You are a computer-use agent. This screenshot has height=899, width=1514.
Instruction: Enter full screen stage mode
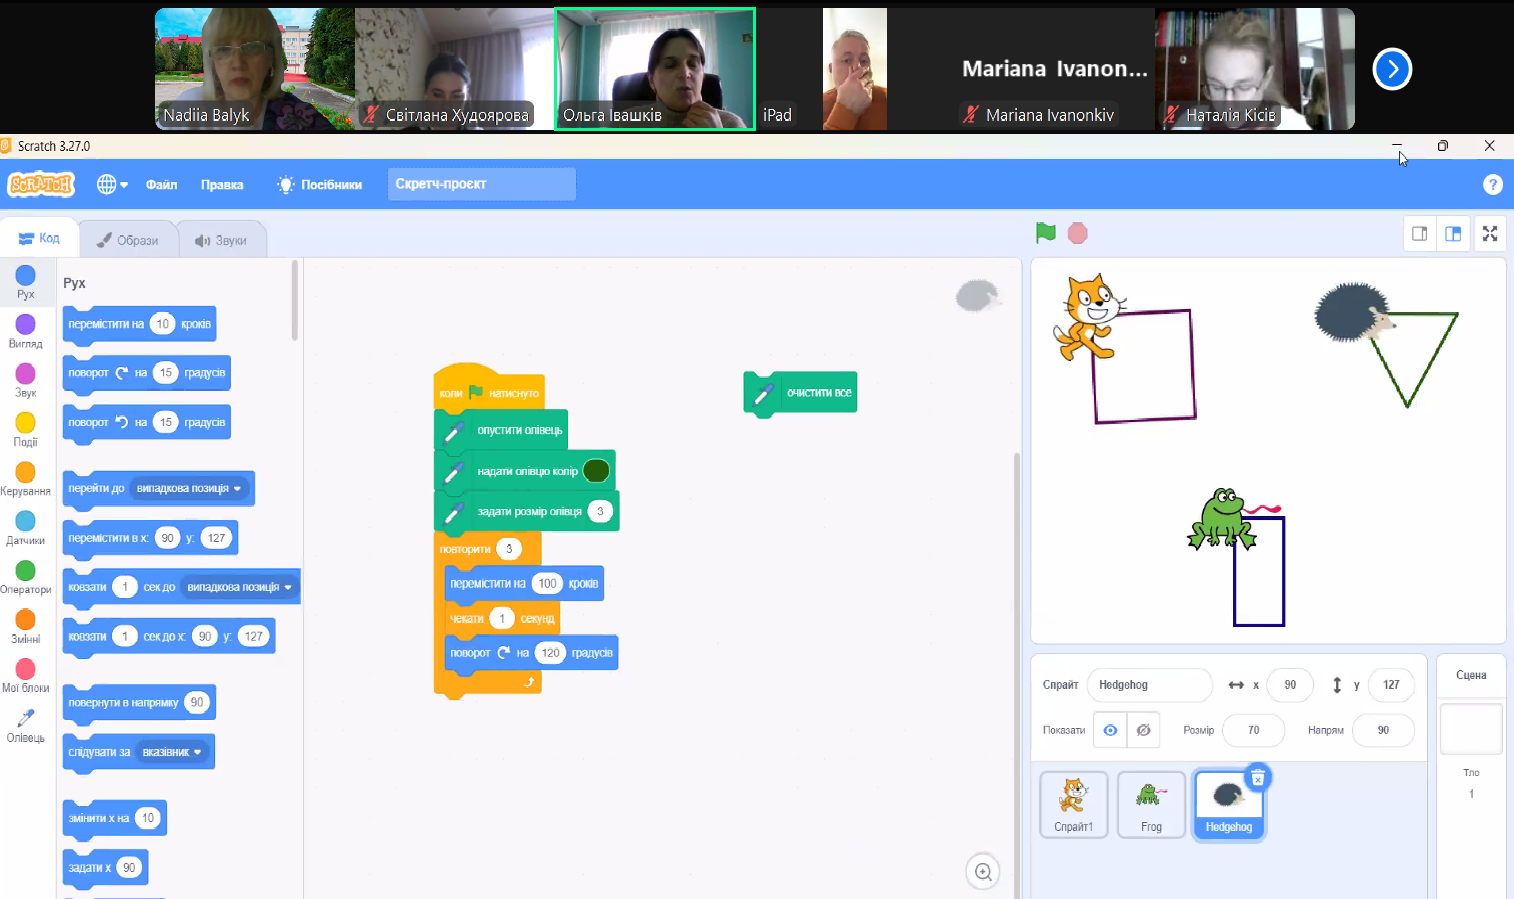pyautogui.click(x=1489, y=234)
